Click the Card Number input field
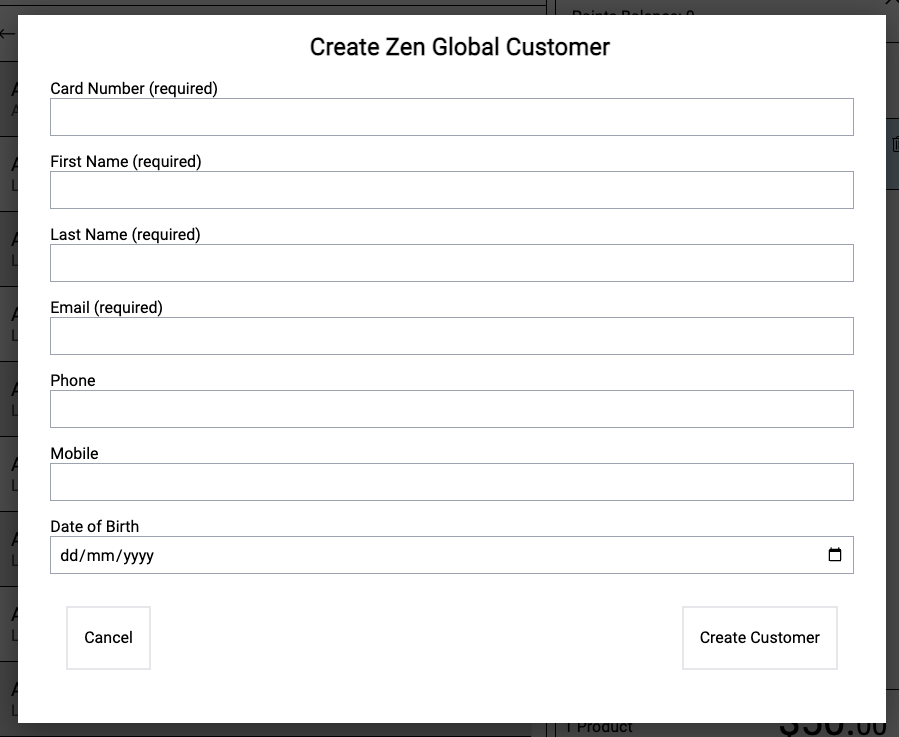The image size is (899, 737). click(x=451, y=116)
